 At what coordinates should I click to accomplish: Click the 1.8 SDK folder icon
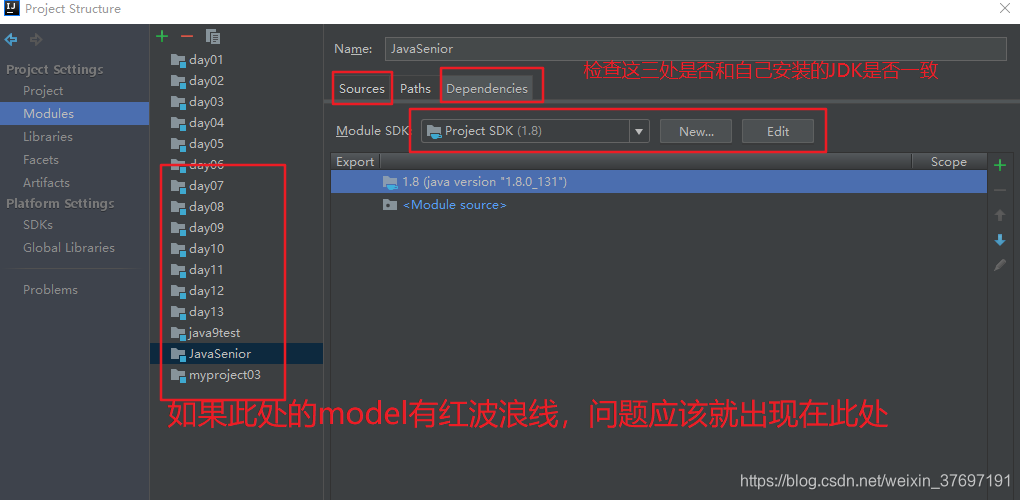coord(390,182)
